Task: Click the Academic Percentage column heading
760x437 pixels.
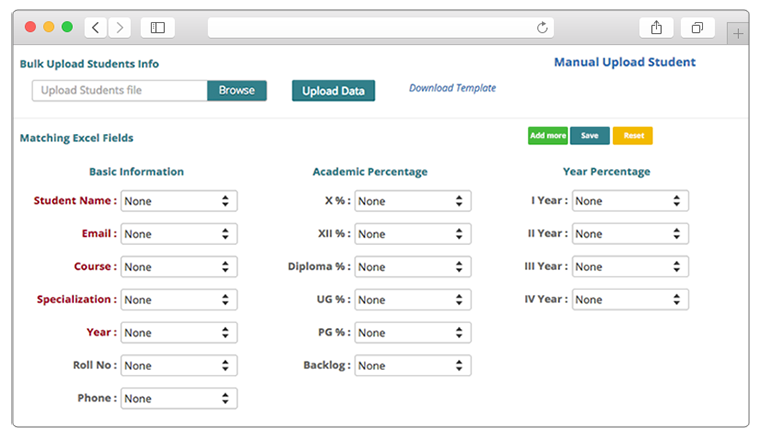Action: point(370,172)
